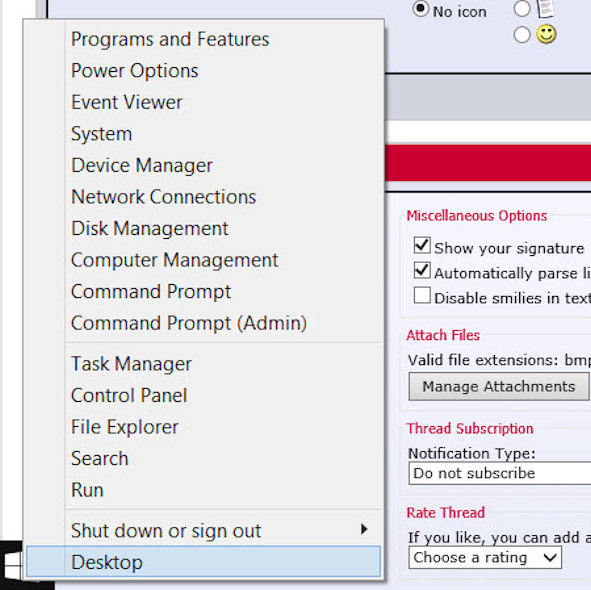Select the No icon radio button

421,9
